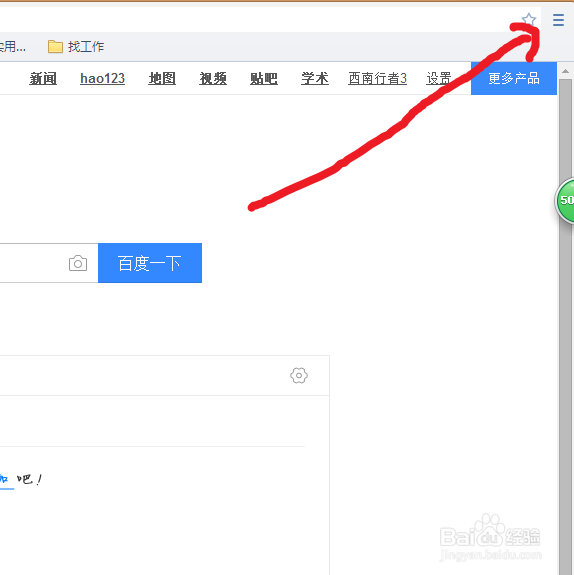Open the 更多产品 button
Image resolution: width=574 pixels, height=575 pixels.
coord(514,78)
